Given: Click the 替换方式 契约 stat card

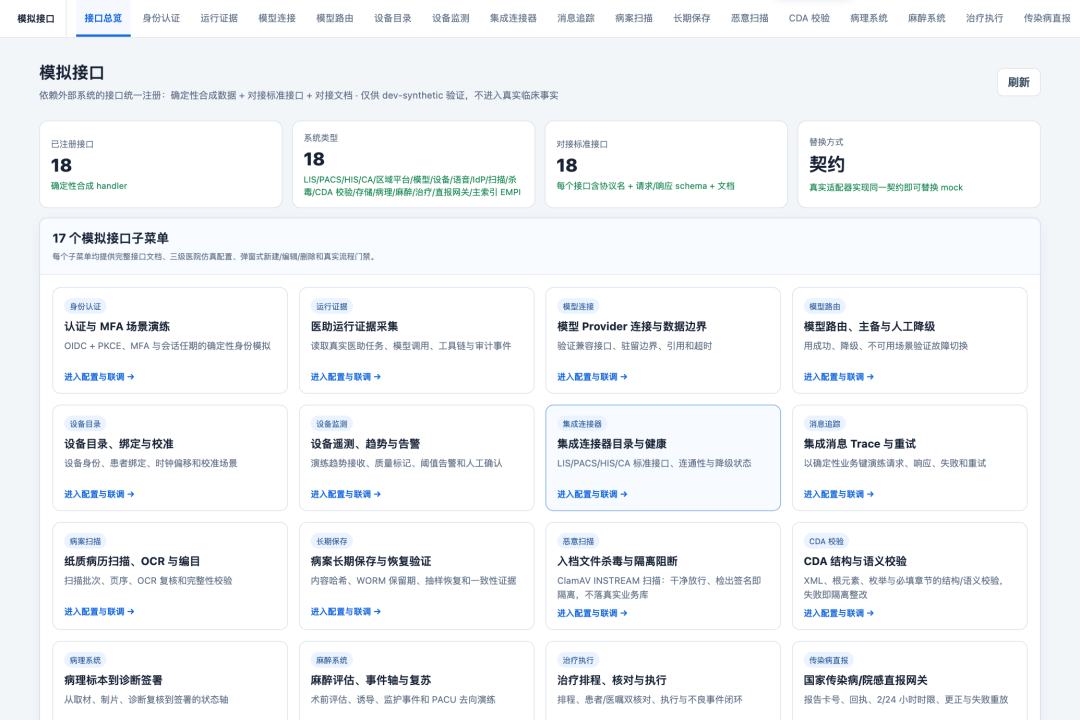Looking at the screenshot, I should (x=919, y=164).
